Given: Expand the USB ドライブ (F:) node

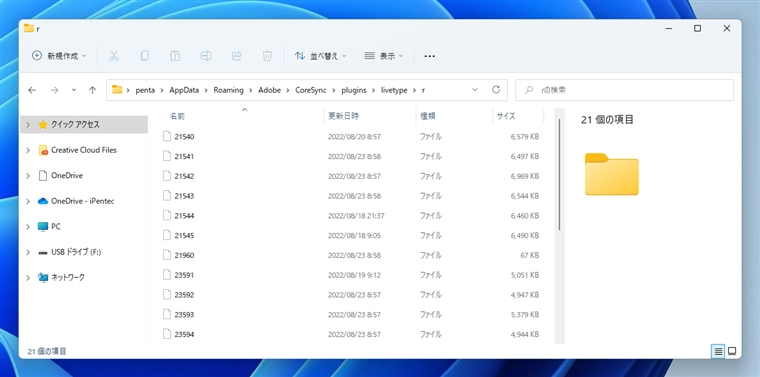Looking at the screenshot, I should (28, 252).
